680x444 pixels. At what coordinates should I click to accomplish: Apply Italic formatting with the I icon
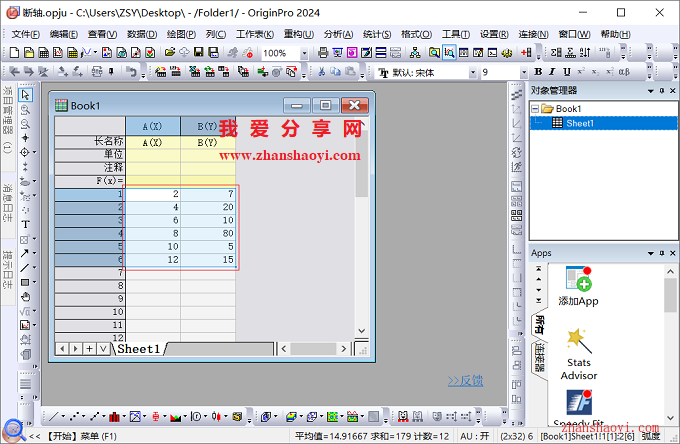click(x=552, y=72)
